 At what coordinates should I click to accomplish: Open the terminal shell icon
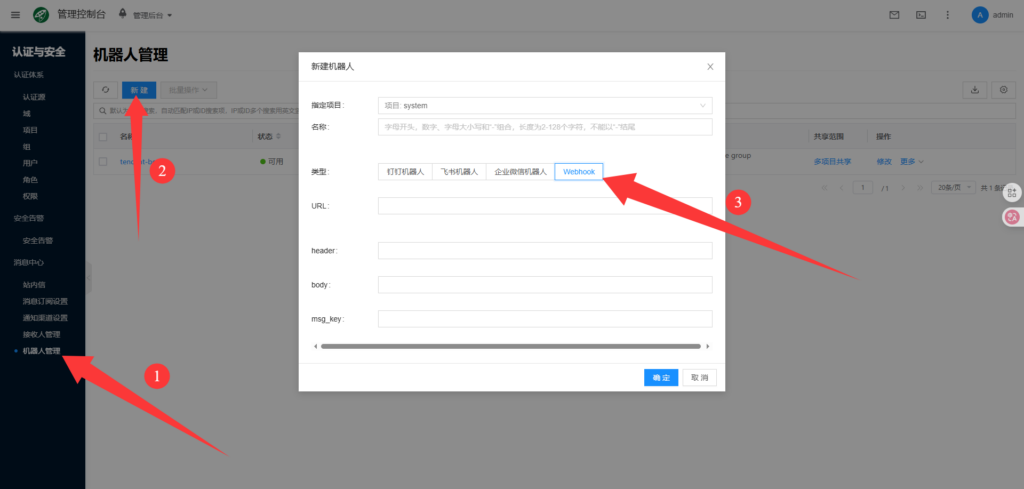click(920, 15)
